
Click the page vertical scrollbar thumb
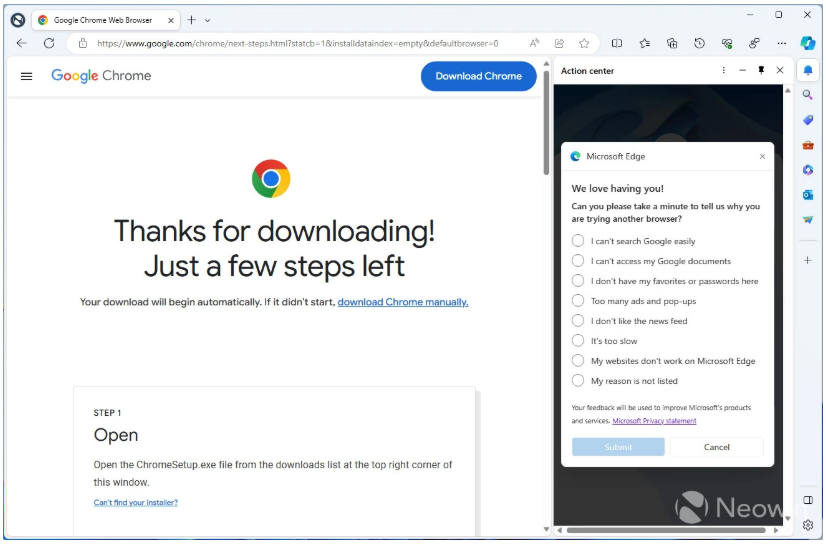click(546, 122)
